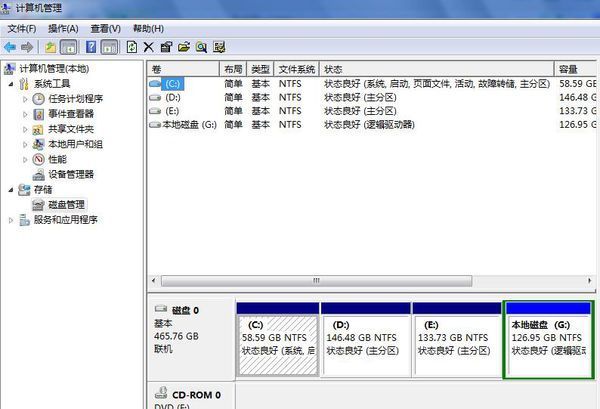Open the 操作(A) menu
The image size is (600, 409).
pyautogui.click(x=63, y=29)
